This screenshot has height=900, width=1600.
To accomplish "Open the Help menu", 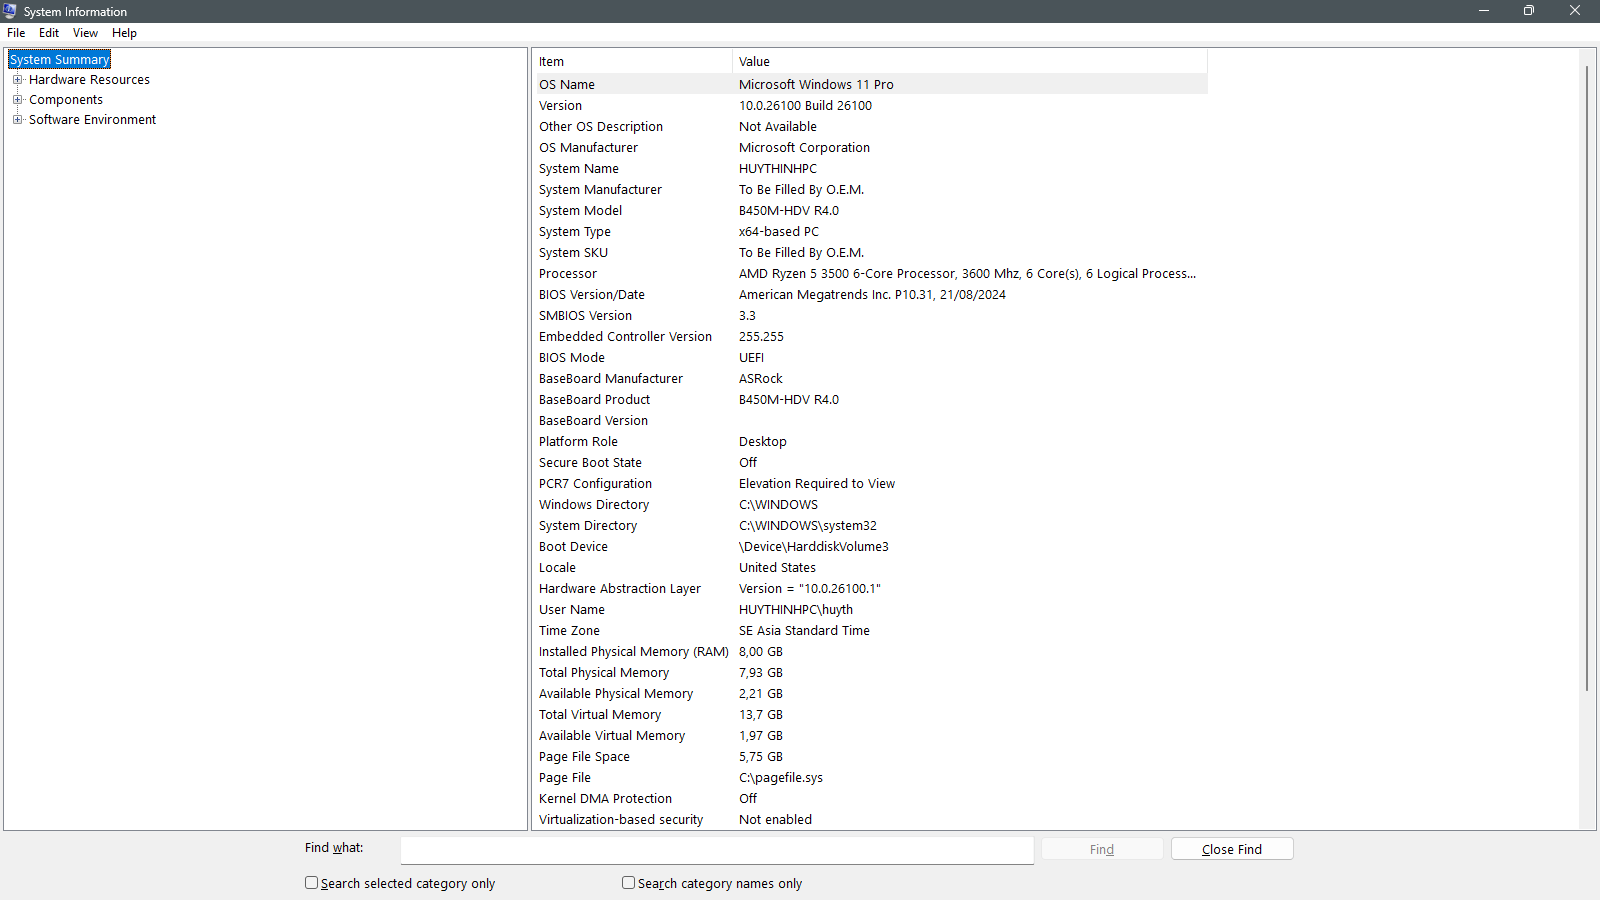I will point(124,33).
